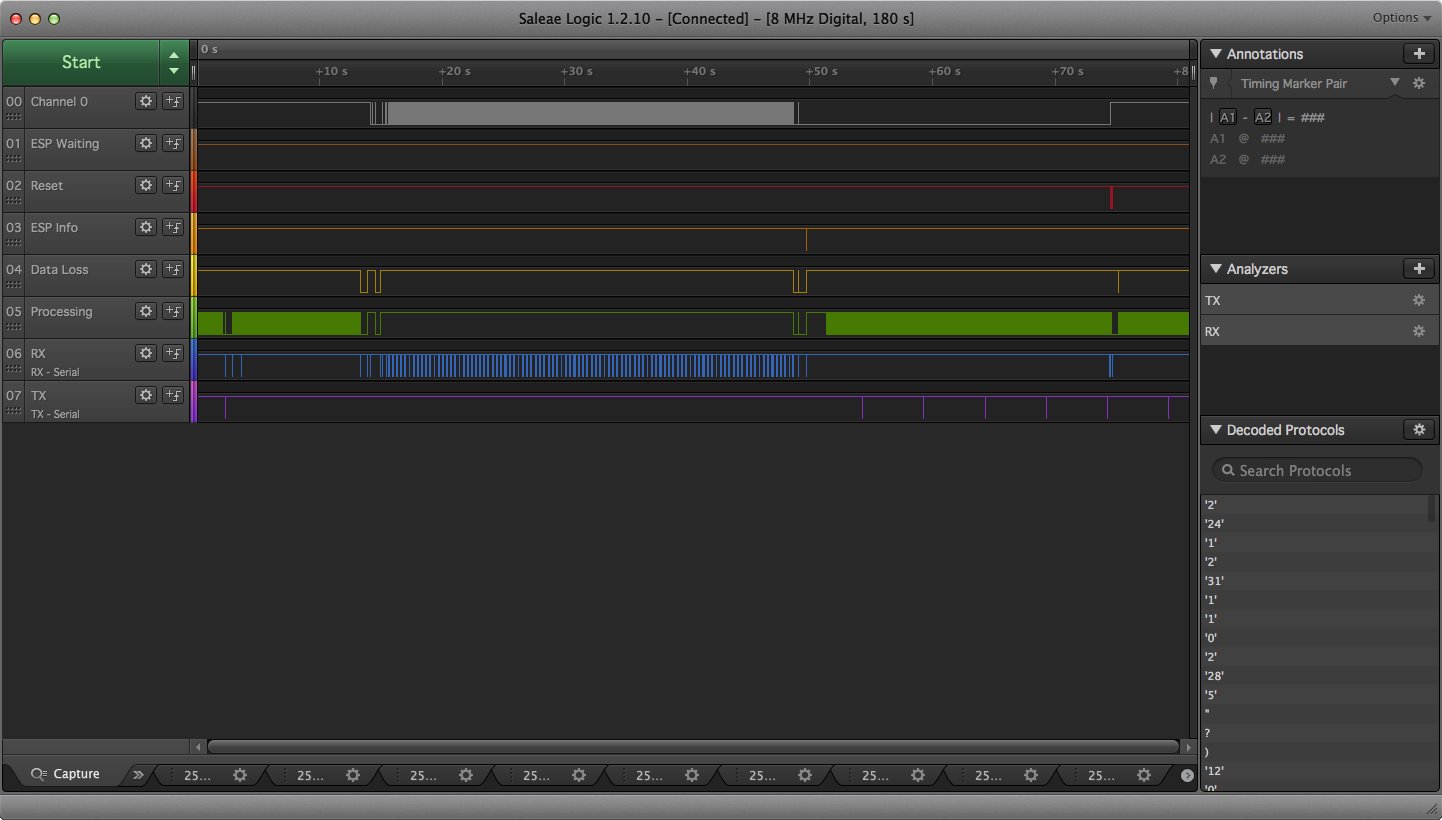Click the double-chevron tab navigation icon
Viewport: 1442px width, 820px height.
tap(139, 774)
